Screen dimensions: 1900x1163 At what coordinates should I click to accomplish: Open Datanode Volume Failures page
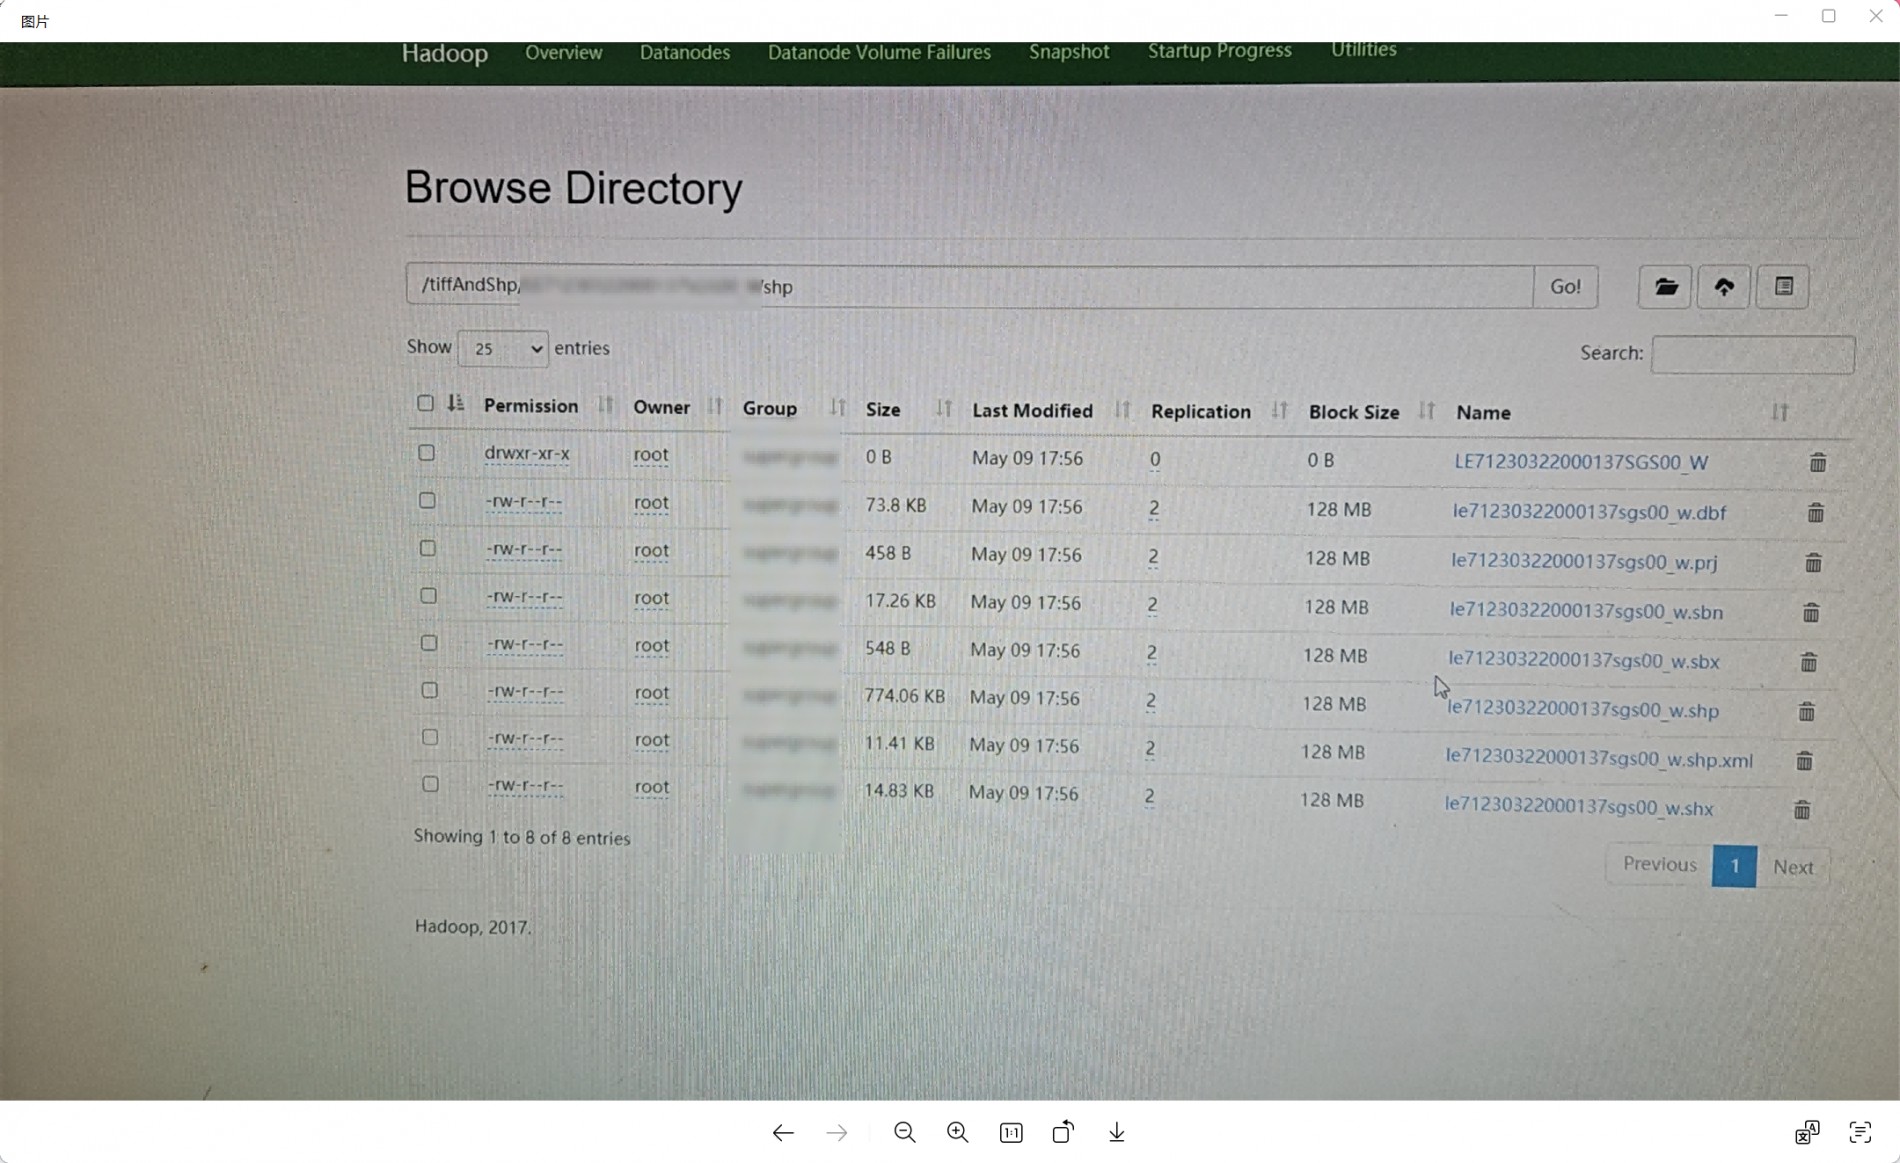879,52
